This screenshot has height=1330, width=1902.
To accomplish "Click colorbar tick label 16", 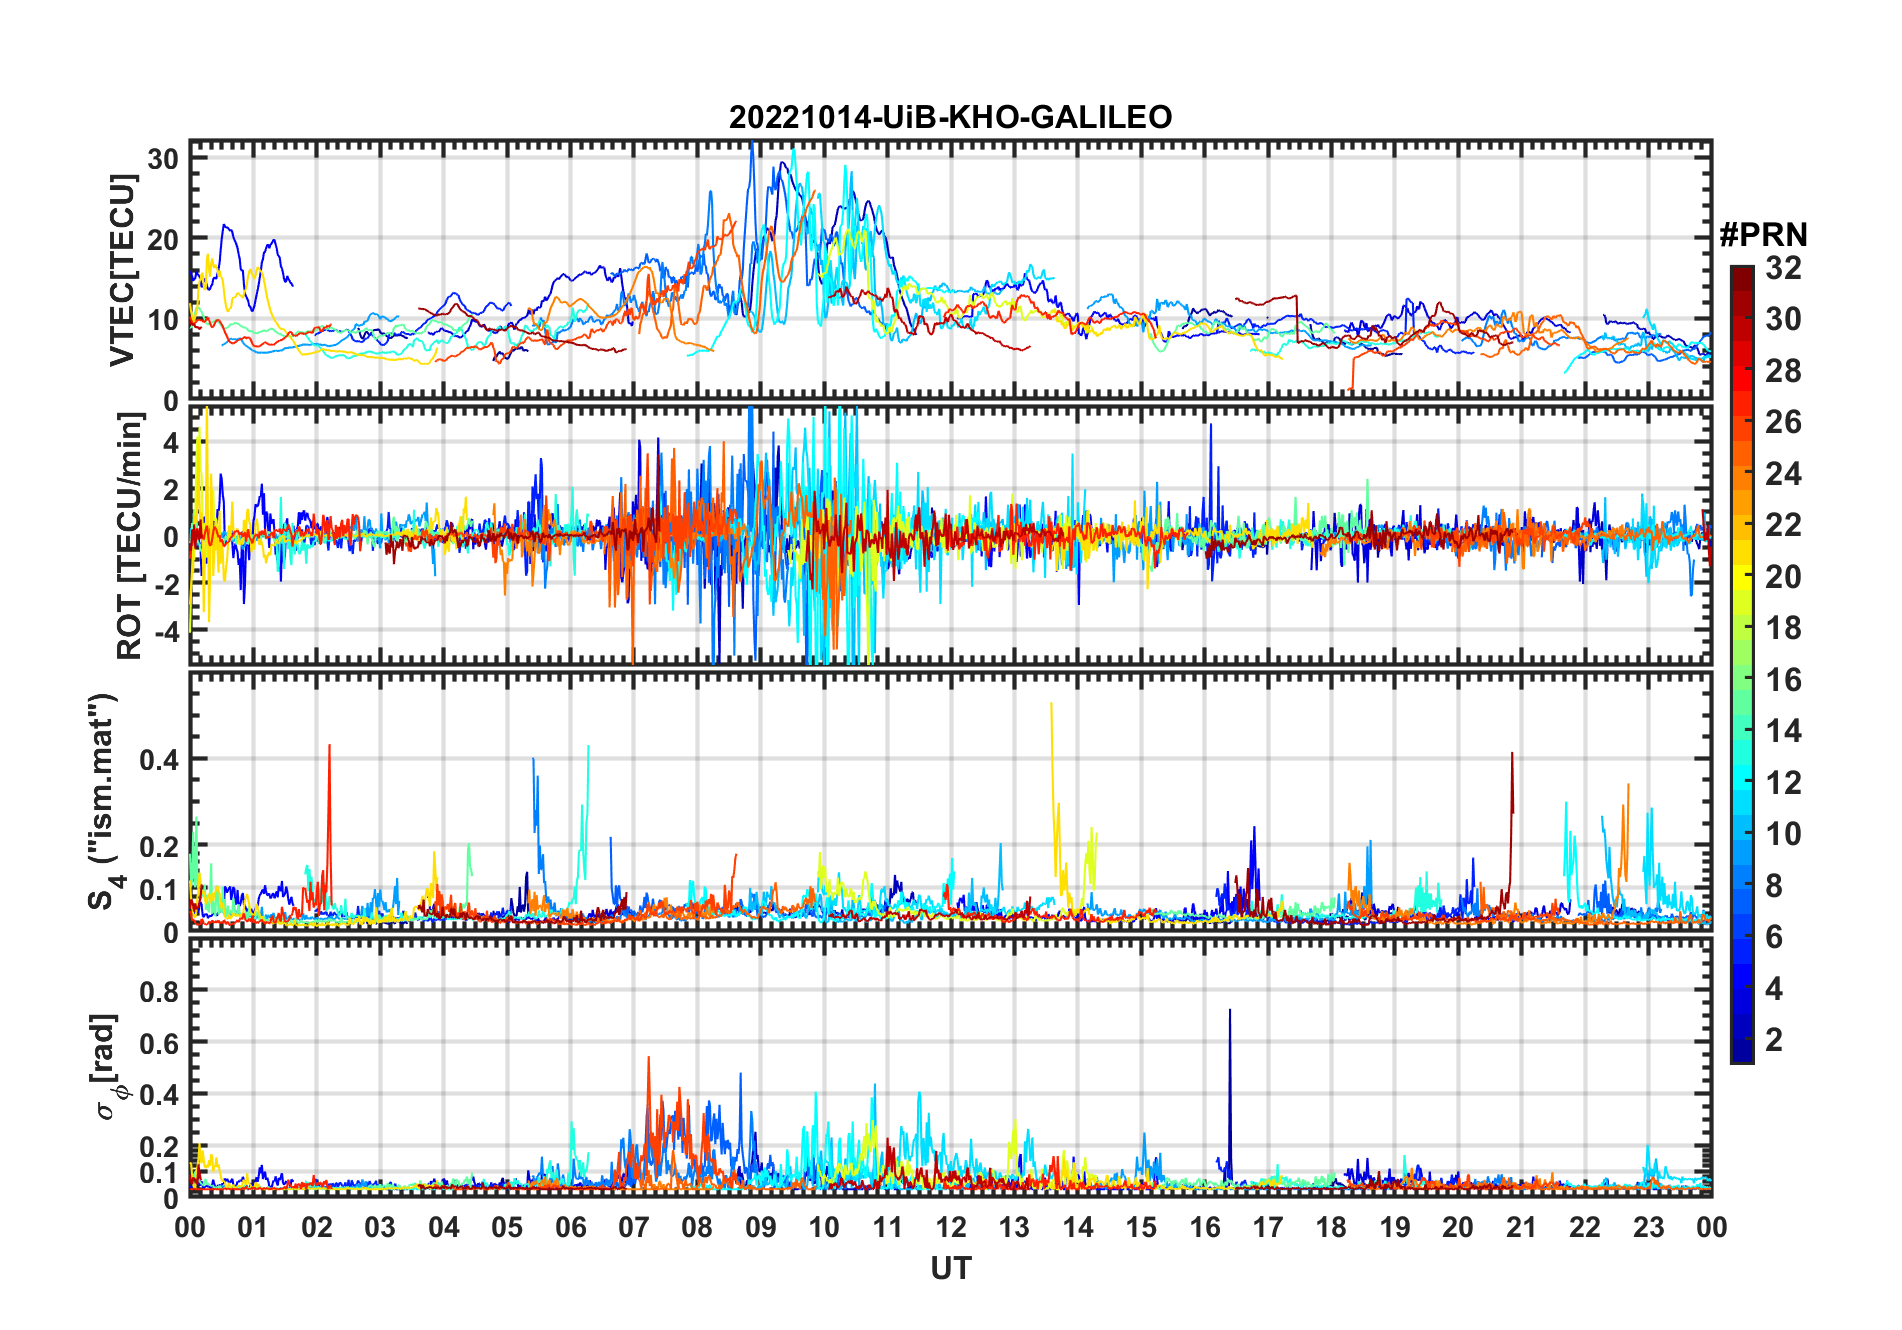I will 1783,680.
